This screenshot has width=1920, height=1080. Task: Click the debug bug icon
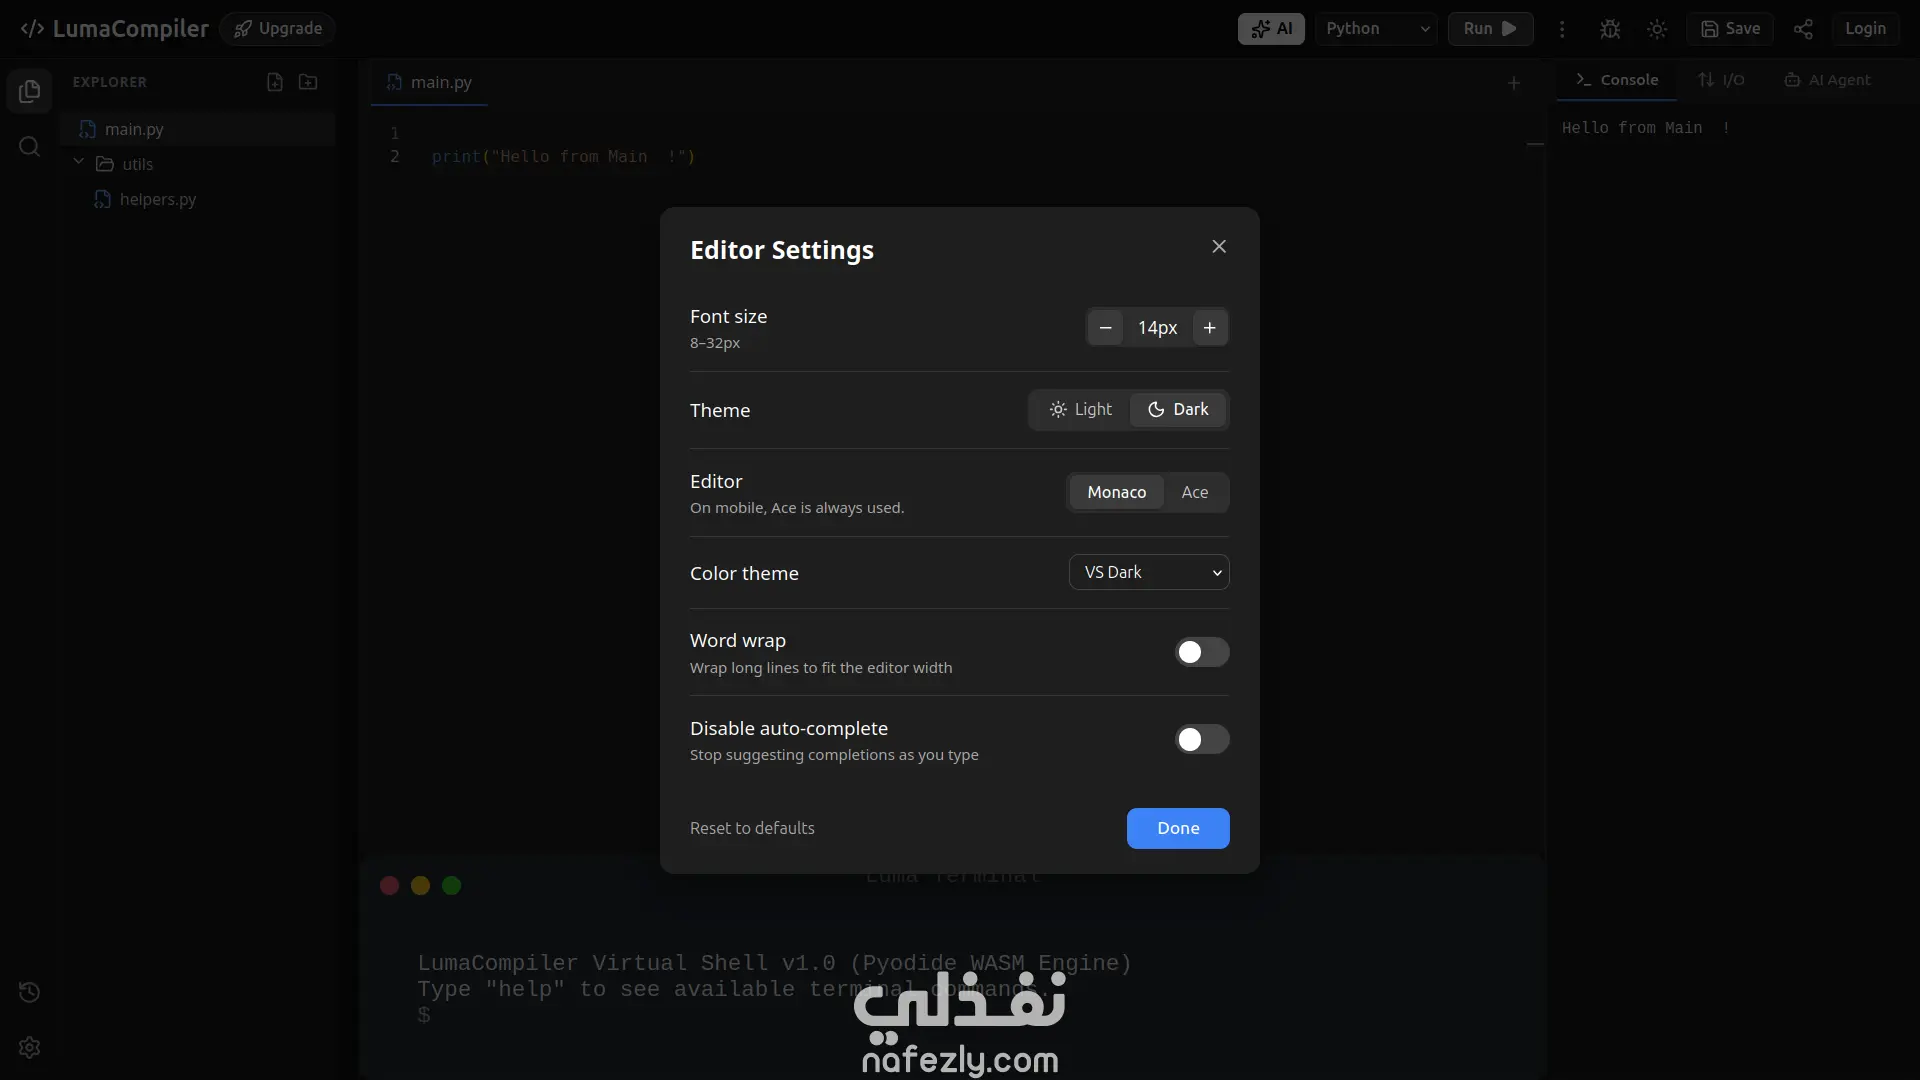[x=1610, y=29]
